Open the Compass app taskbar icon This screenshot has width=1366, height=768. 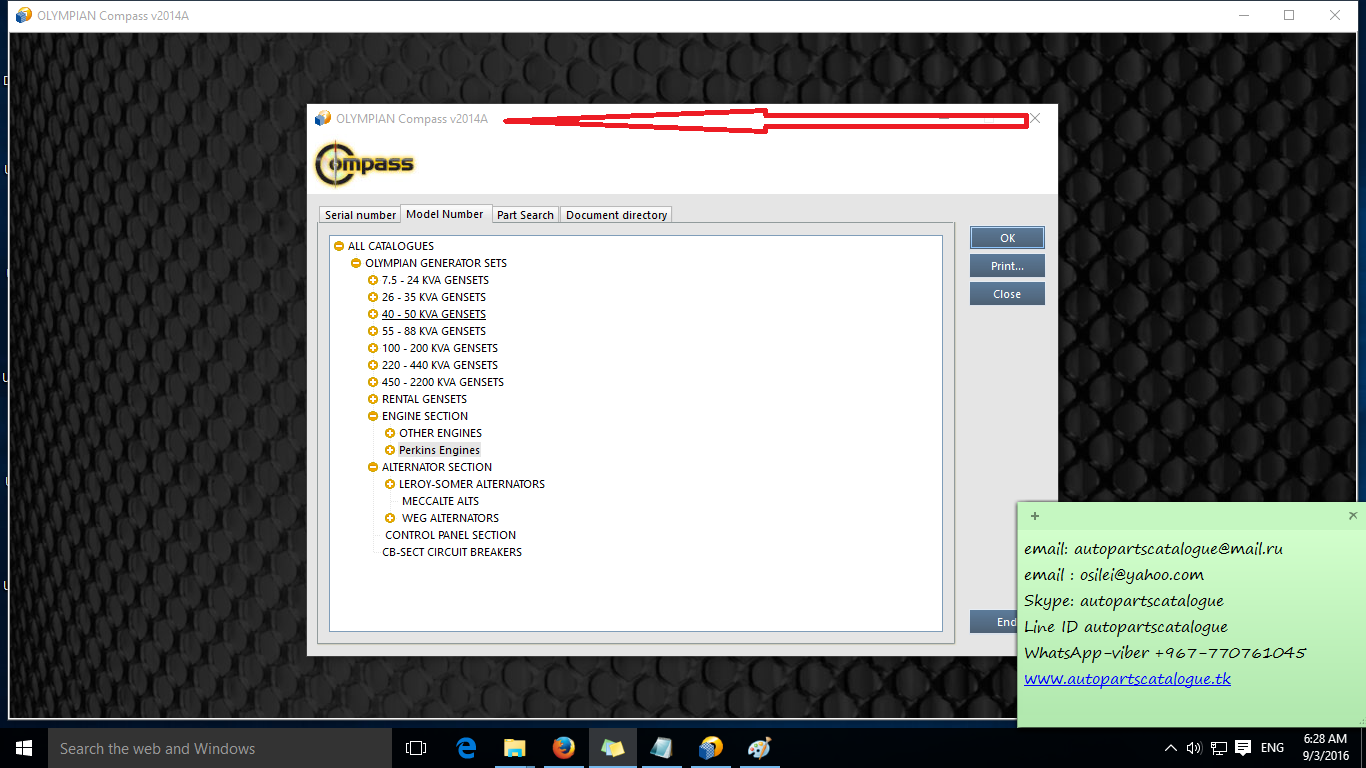[710, 748]
